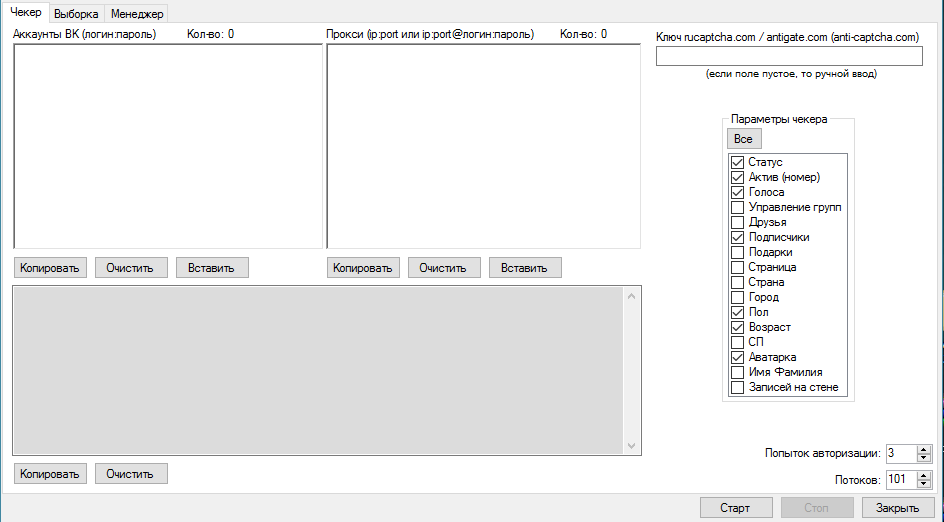This screenshot has width=944, height=522.
Task: Click the log area scrollbar down arrow
Action: click(631, 445)
